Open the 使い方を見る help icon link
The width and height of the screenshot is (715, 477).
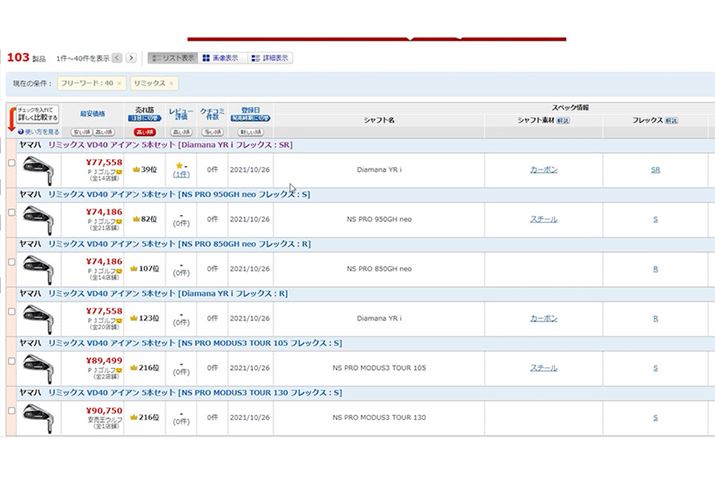38,131
